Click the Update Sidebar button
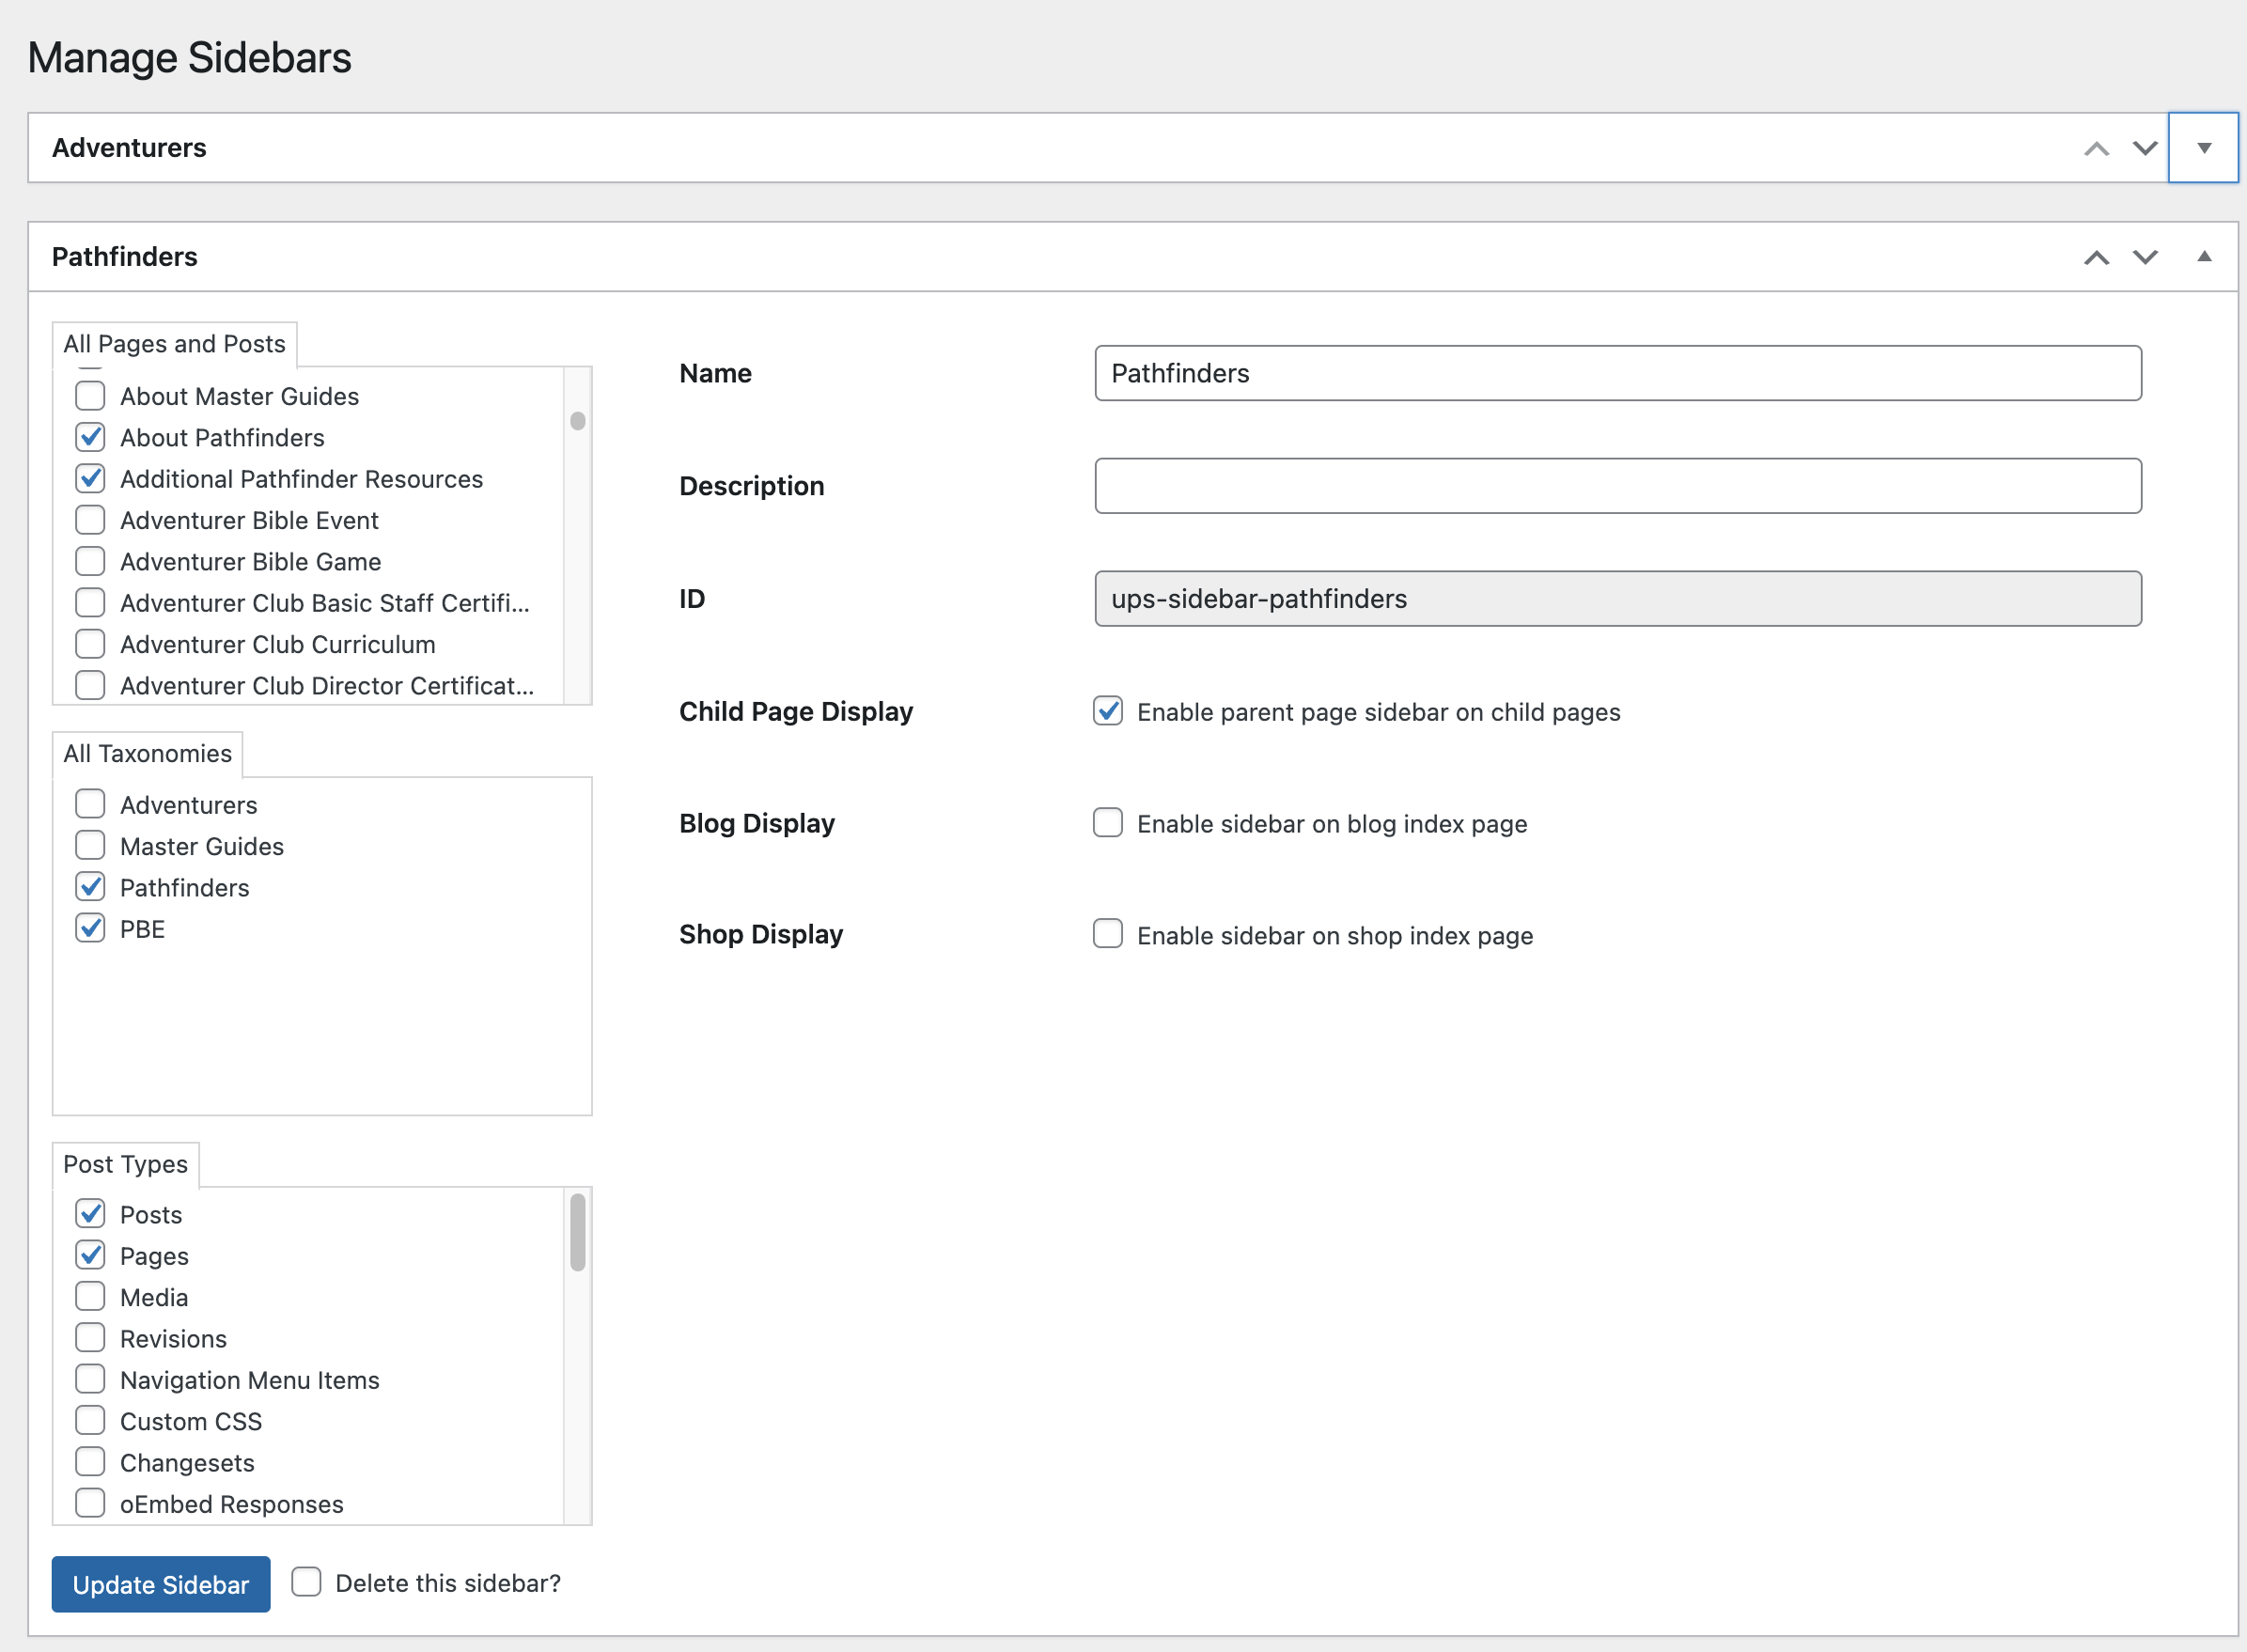Screen dimensions: 2247x1652 161,1584
